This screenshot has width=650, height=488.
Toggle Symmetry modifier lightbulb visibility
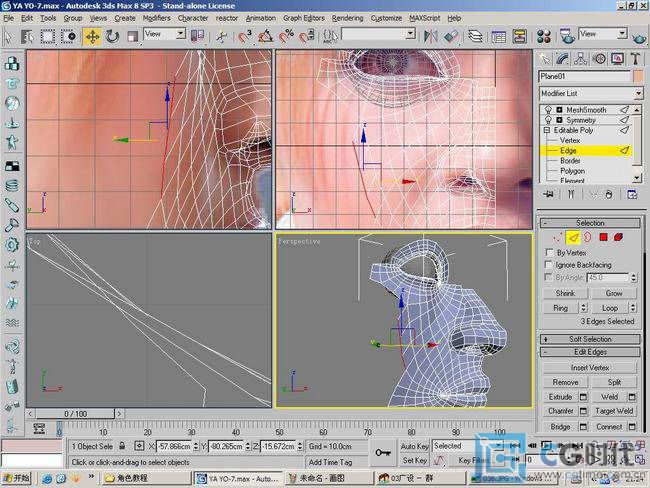(548, 120)
